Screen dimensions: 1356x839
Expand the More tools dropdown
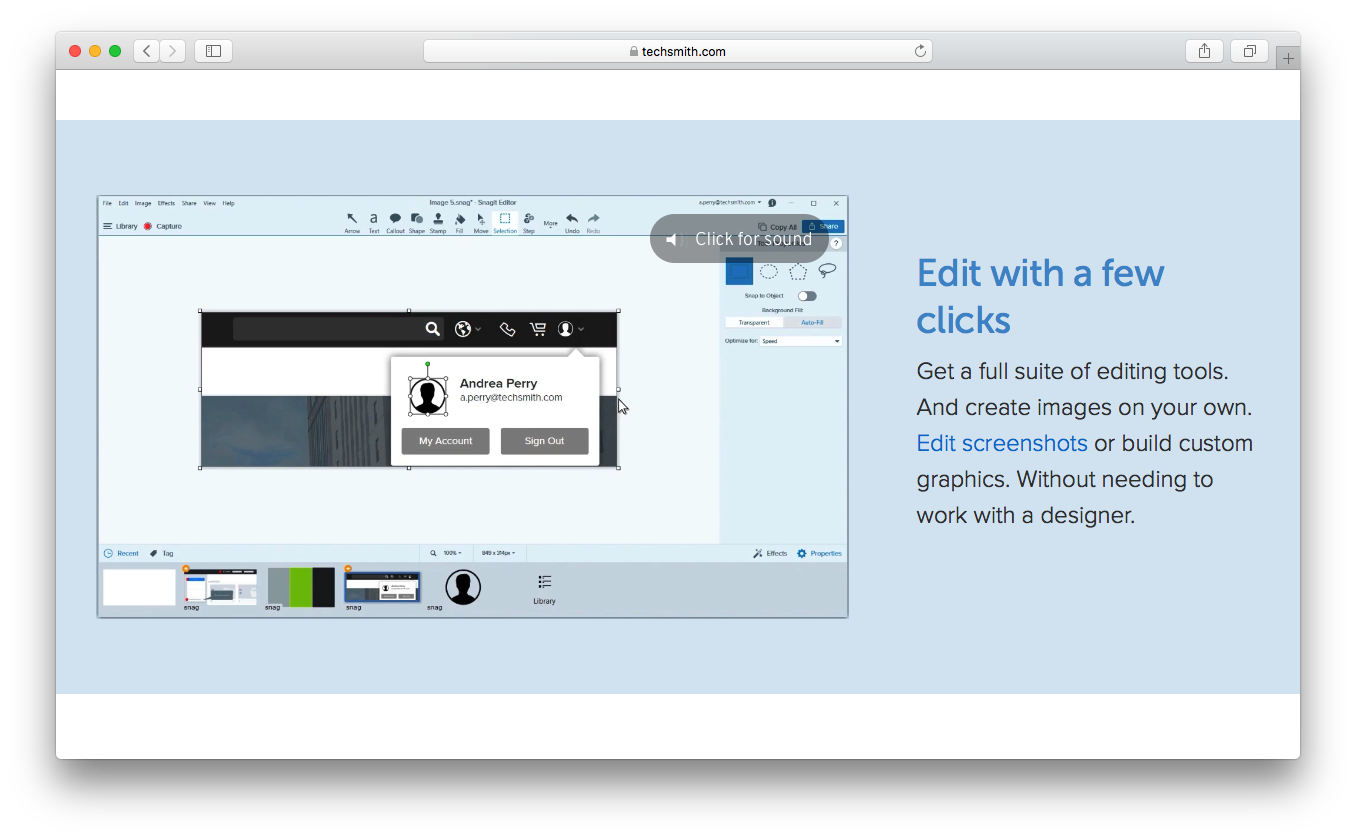click(551, 224)
